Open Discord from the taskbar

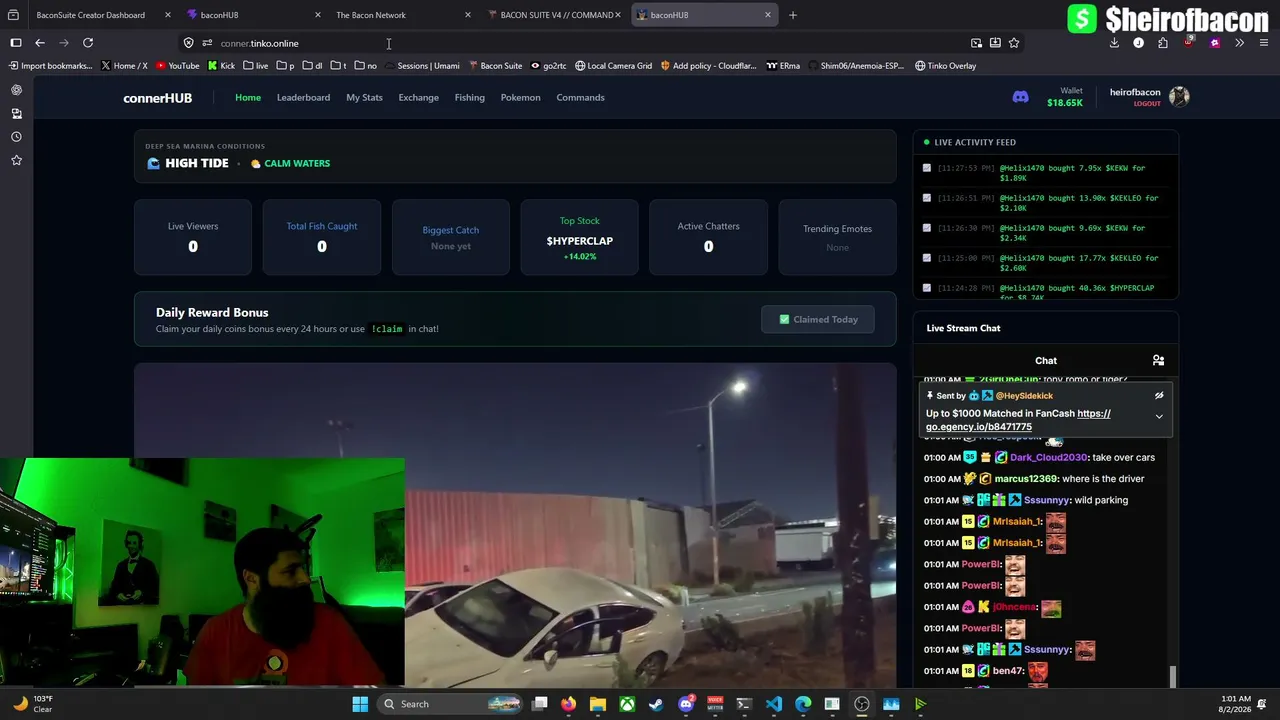(x=686, y=704)
